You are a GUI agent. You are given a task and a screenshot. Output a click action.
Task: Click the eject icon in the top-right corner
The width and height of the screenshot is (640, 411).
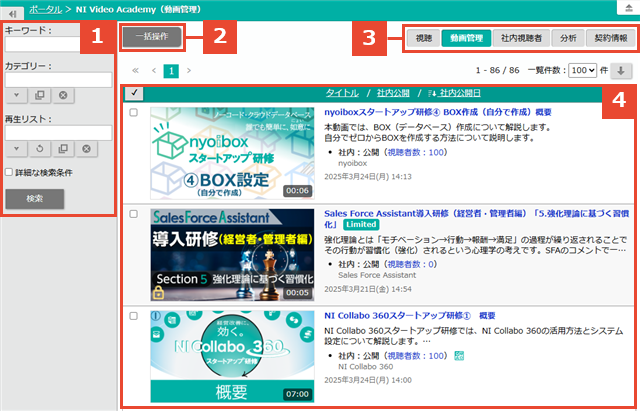[x=629, y=8]
